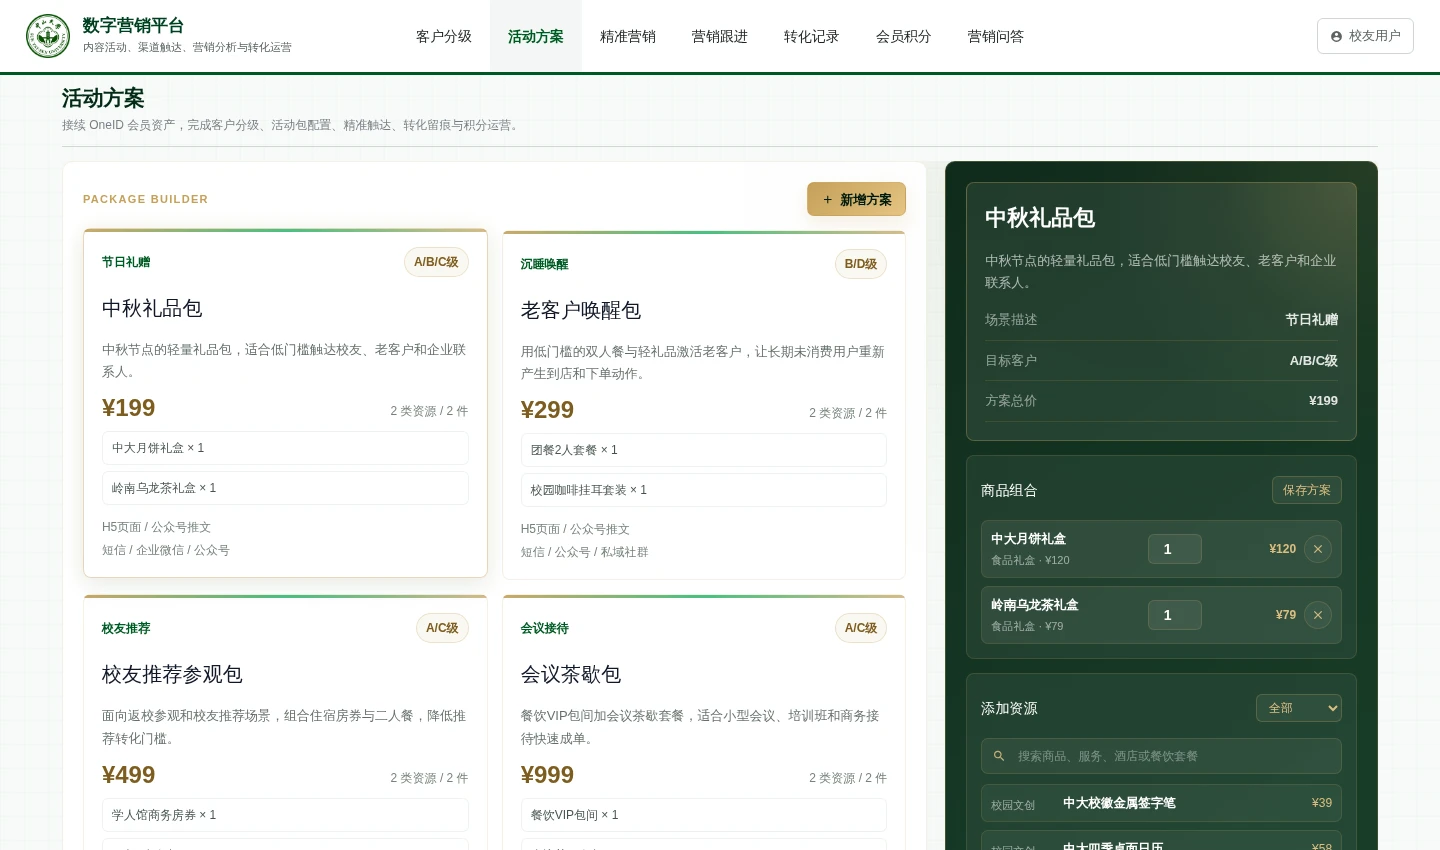The height and width of the screenshot is (850, 1440).
Task: Open the 校友推荐参观包 card title
Action: (172, 674)
